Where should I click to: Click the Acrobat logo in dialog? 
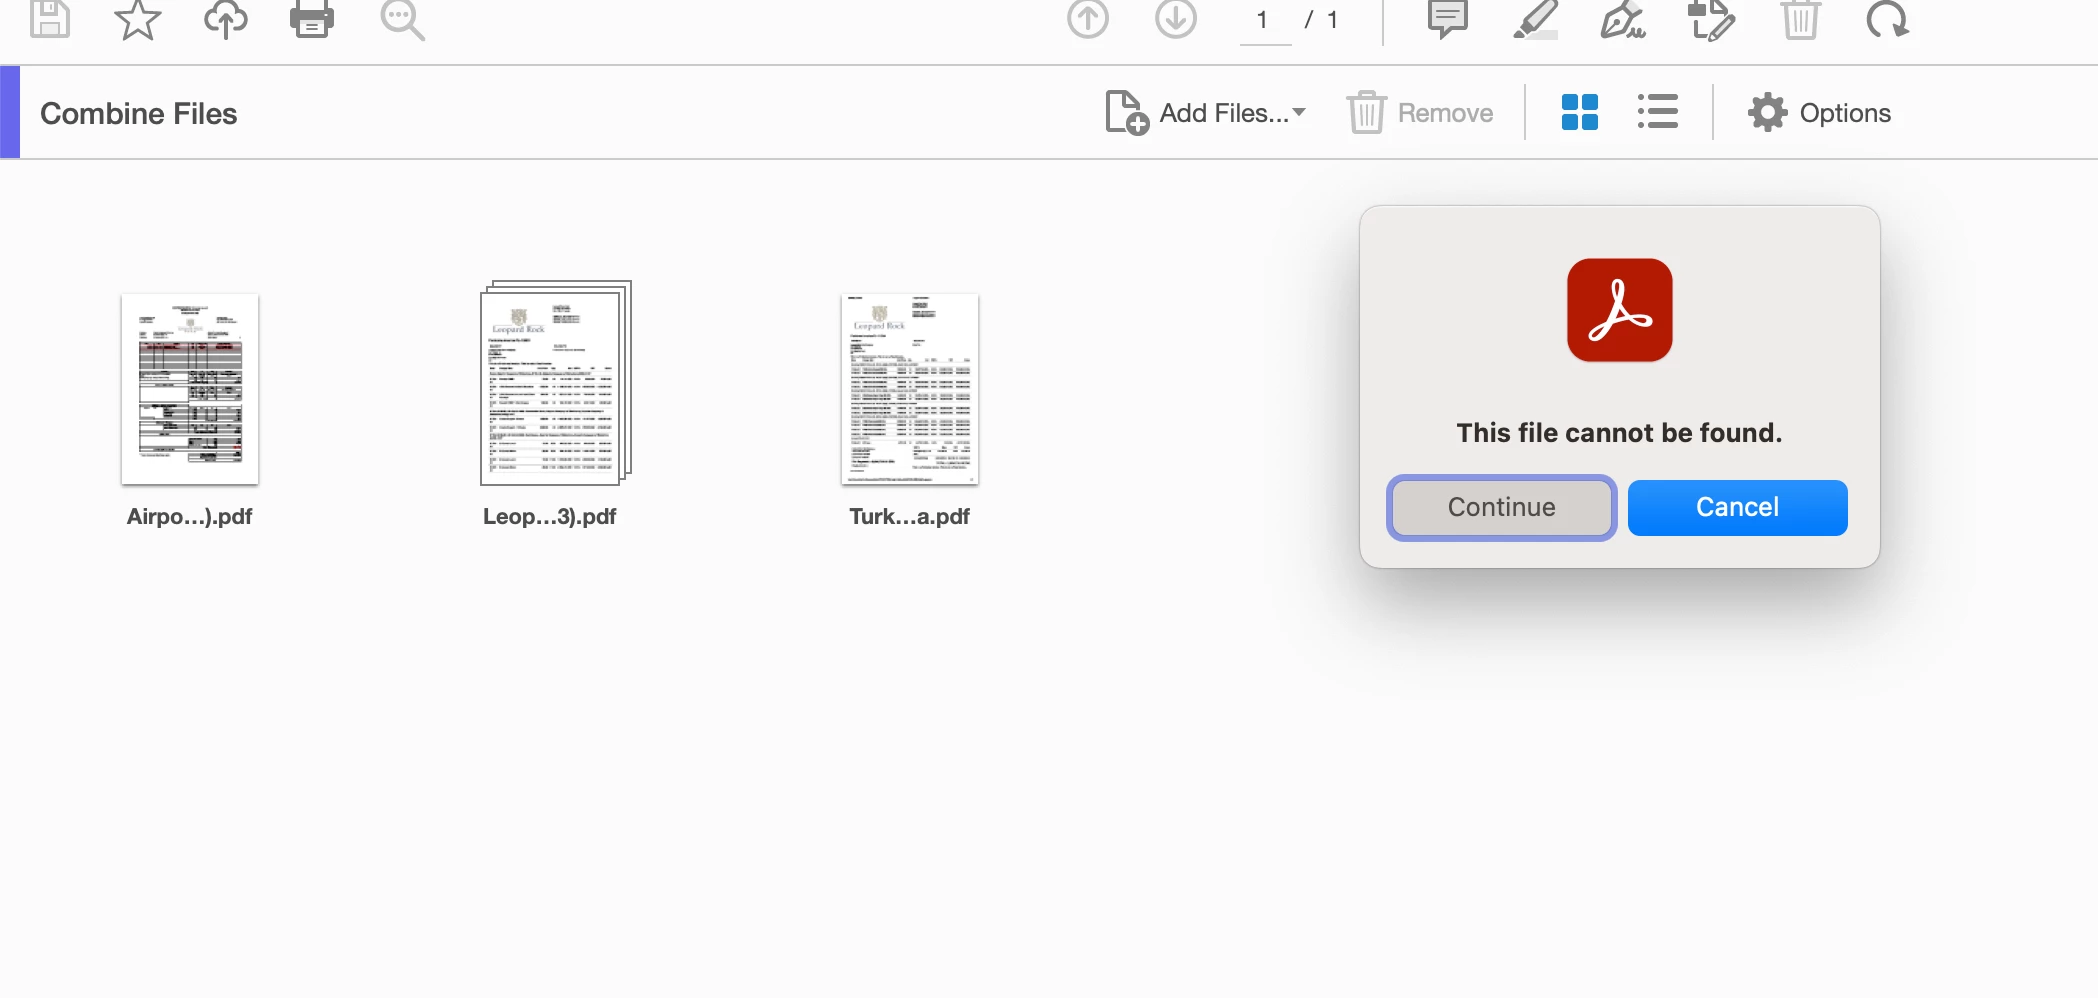(x=1620, y=310)
